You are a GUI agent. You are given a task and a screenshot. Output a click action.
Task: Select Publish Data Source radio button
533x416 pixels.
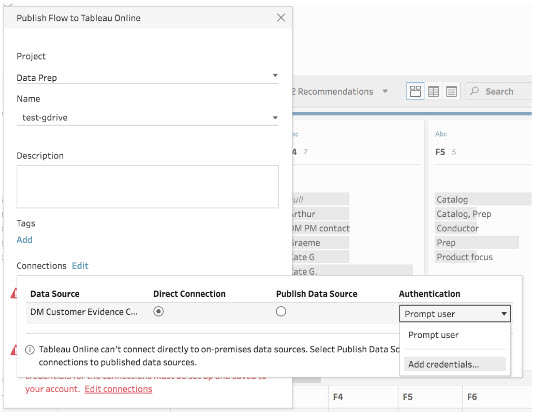coord(281,311)
